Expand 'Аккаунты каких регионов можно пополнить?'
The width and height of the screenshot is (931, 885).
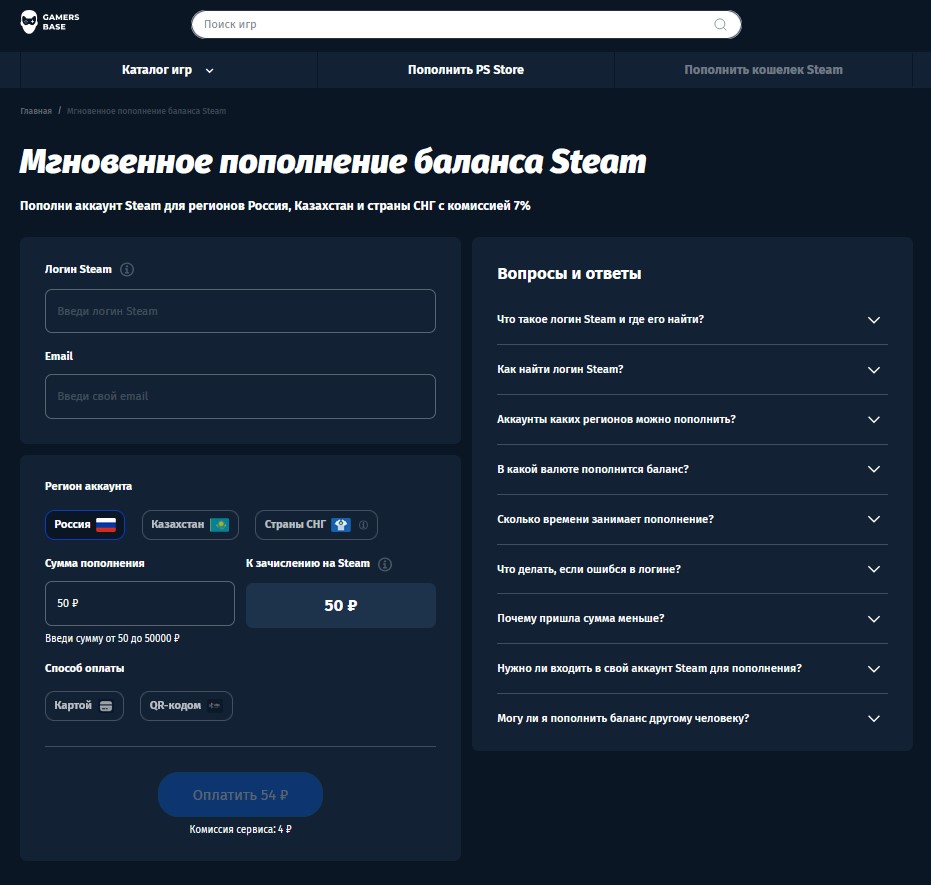click(692, 419)
